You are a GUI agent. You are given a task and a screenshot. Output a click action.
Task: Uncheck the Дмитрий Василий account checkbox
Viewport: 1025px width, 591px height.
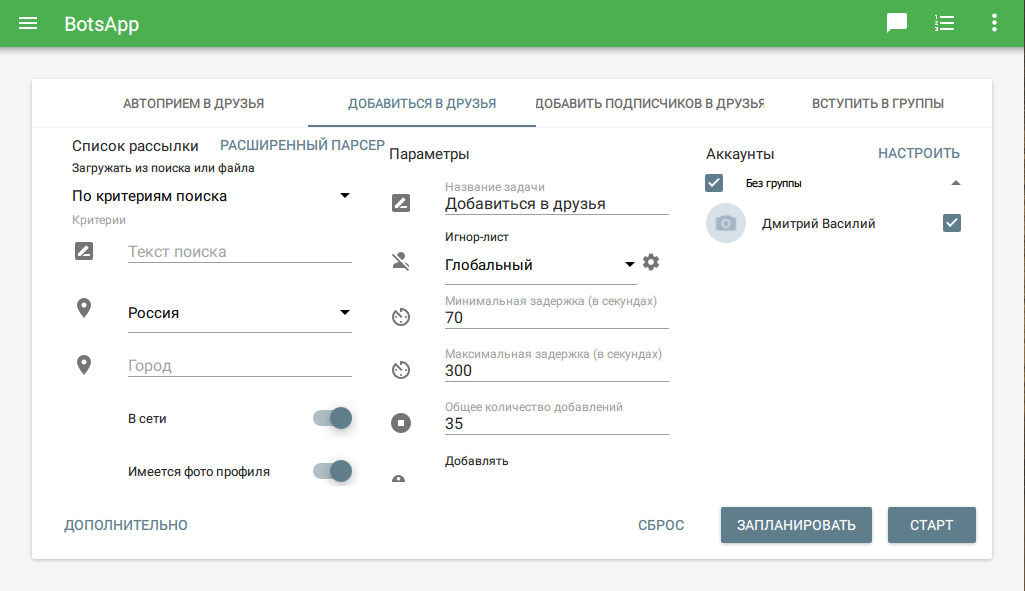[952, 223]
